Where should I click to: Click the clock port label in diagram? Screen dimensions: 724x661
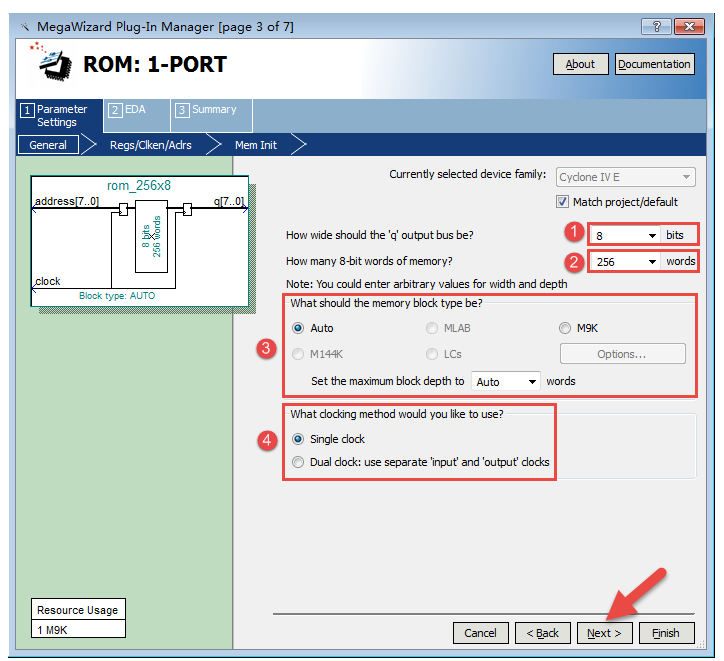click(48, 281)
